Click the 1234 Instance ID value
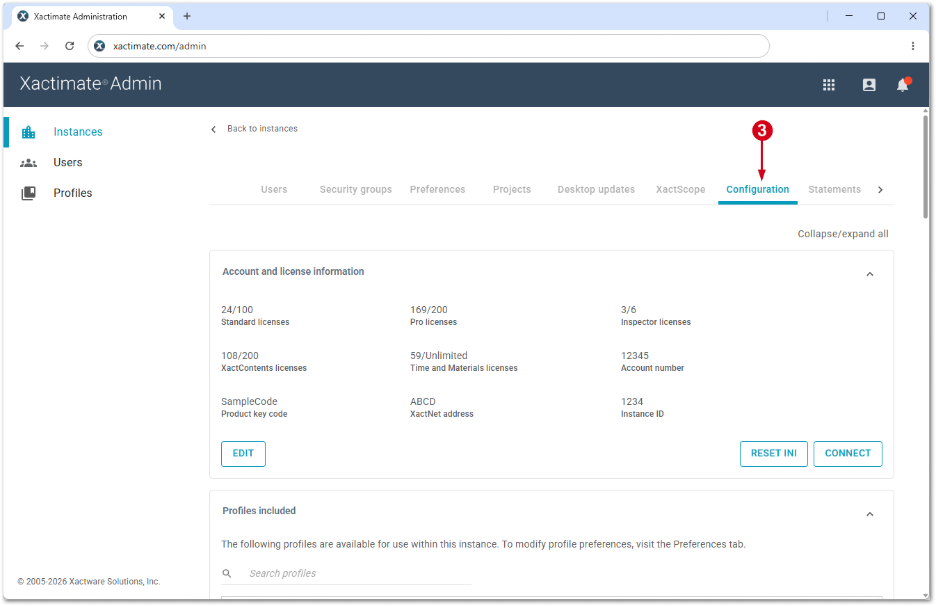 [x=632, y=402]
